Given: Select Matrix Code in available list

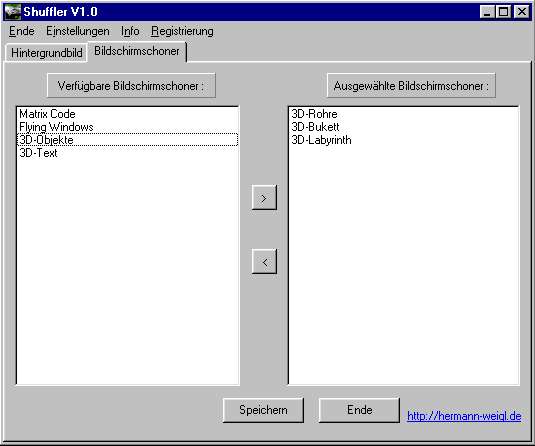Looking at the screenshot, I should tap(128, 114).
